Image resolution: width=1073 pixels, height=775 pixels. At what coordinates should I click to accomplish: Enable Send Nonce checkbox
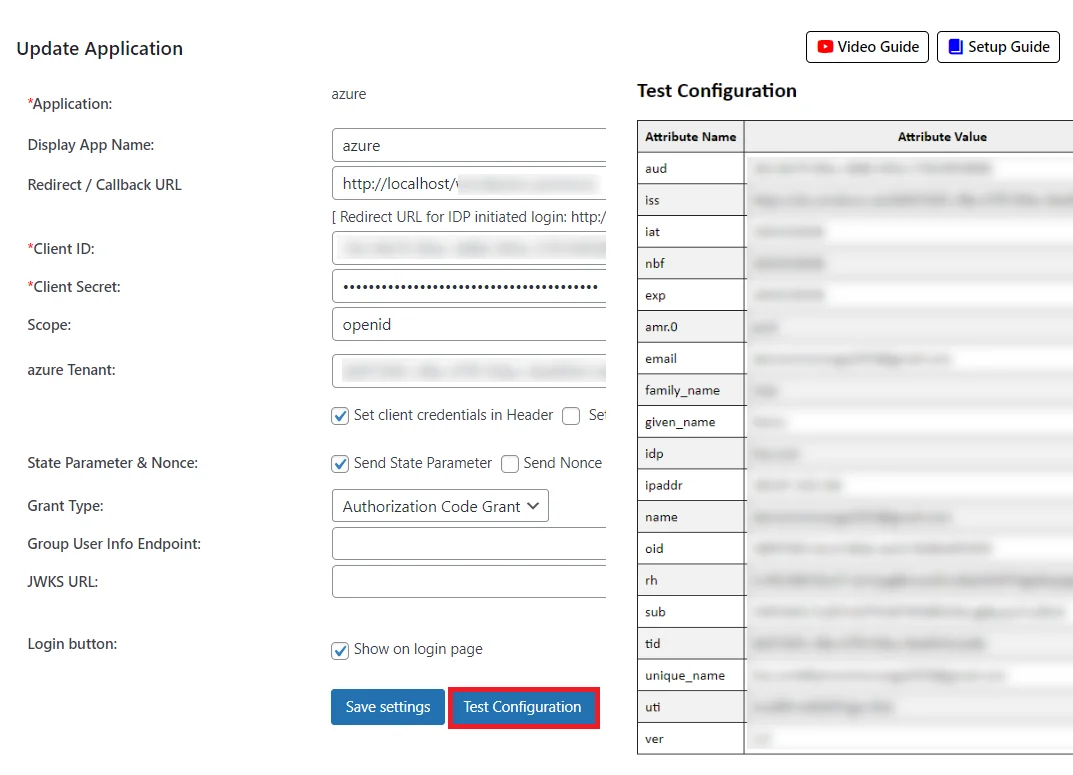(510, 464)
